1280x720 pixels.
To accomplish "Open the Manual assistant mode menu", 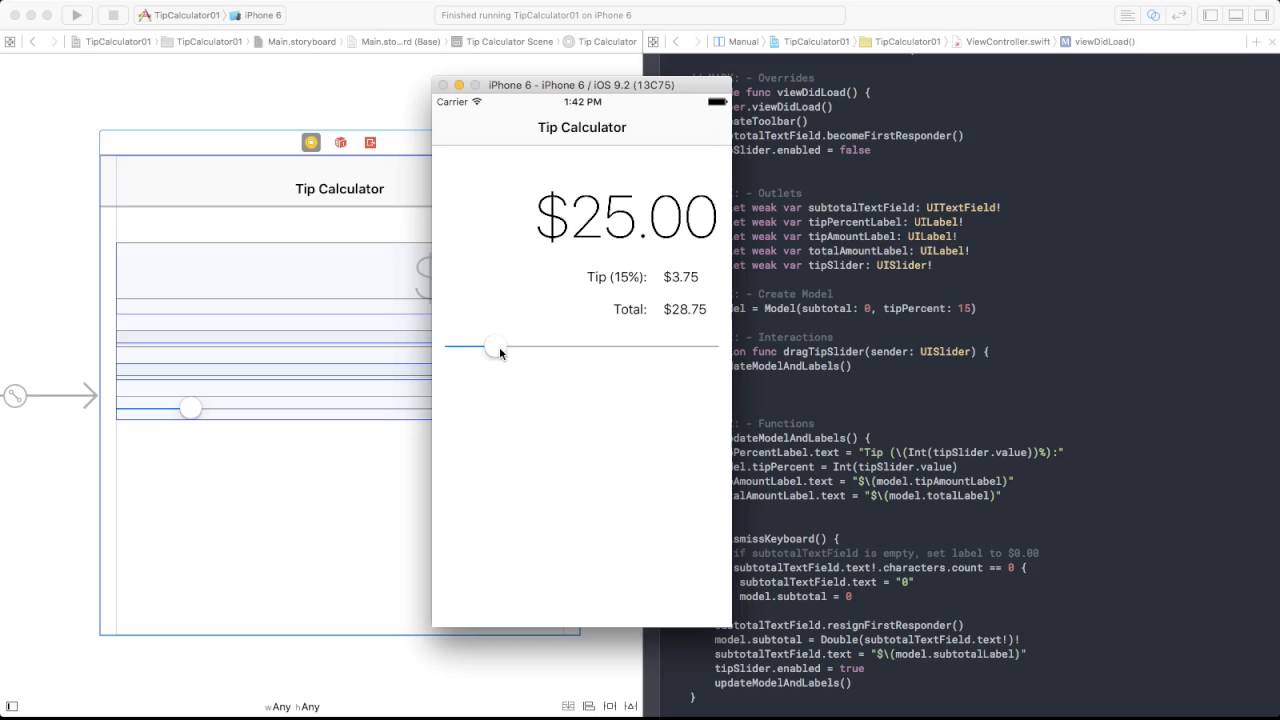I will tap(736, 42).
